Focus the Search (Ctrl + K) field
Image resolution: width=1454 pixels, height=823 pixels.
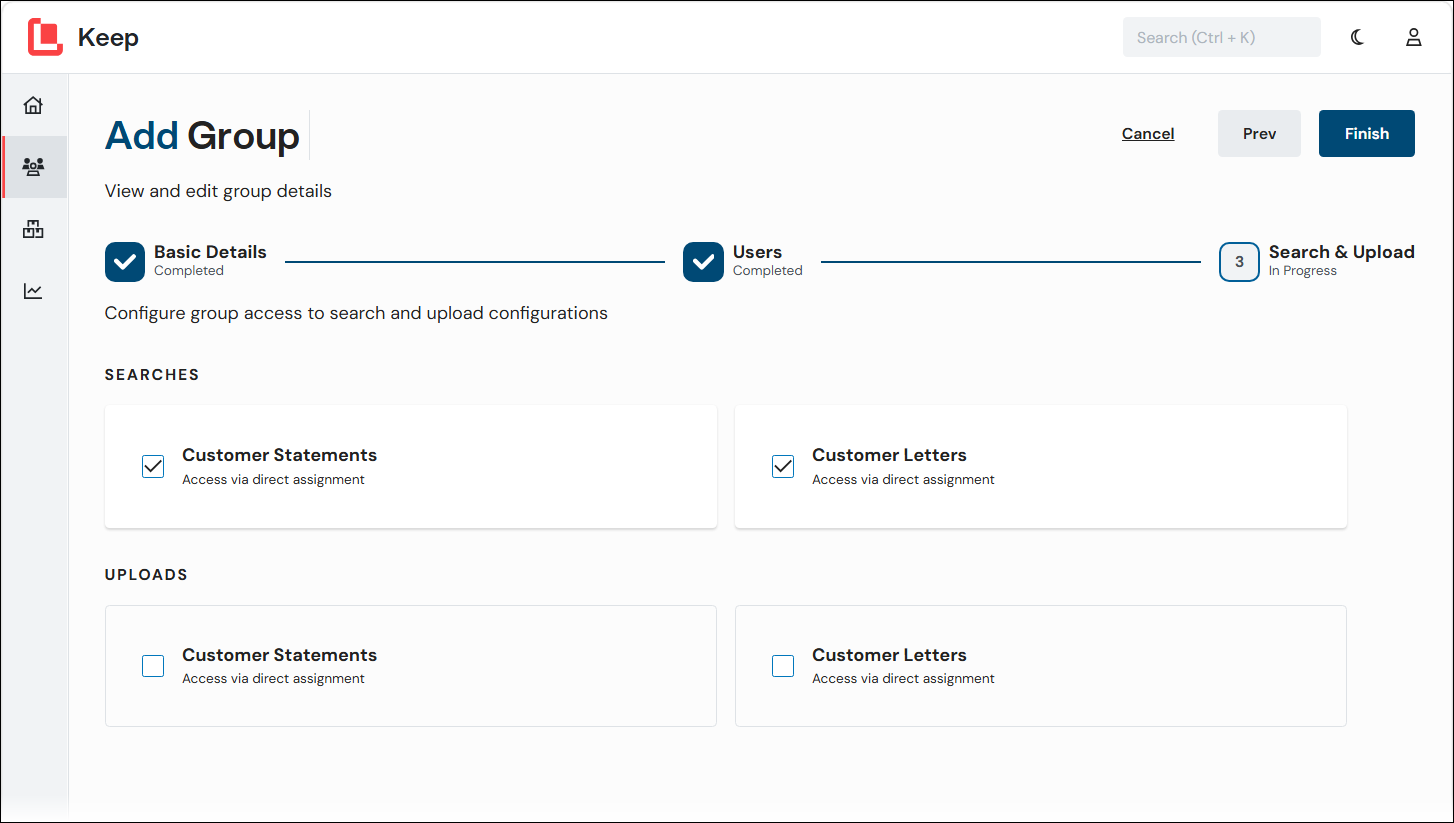1221,37
